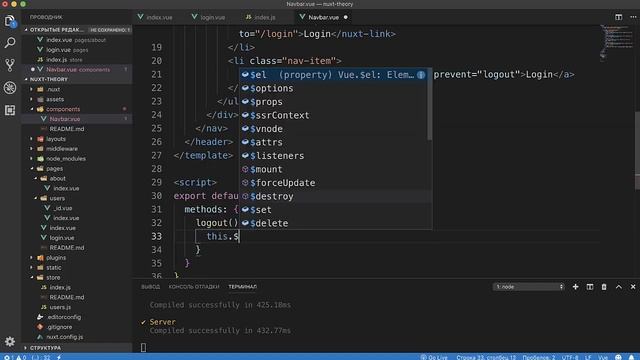
Task: Open the Search view in activity bar
Action: point(10,42)
